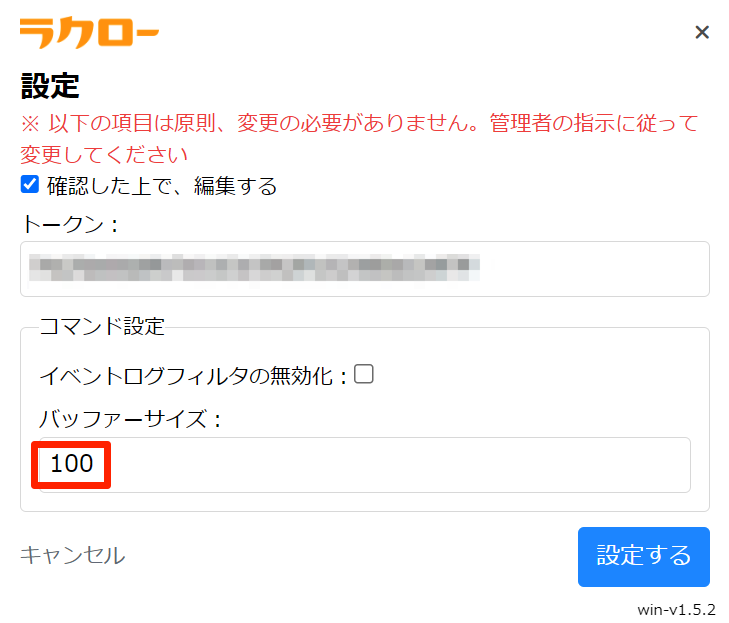The height and width of the screenshot is (623, 729).
Task: Click the ラクロー logo
Action: pyautogui.click(x=89, y=33)
